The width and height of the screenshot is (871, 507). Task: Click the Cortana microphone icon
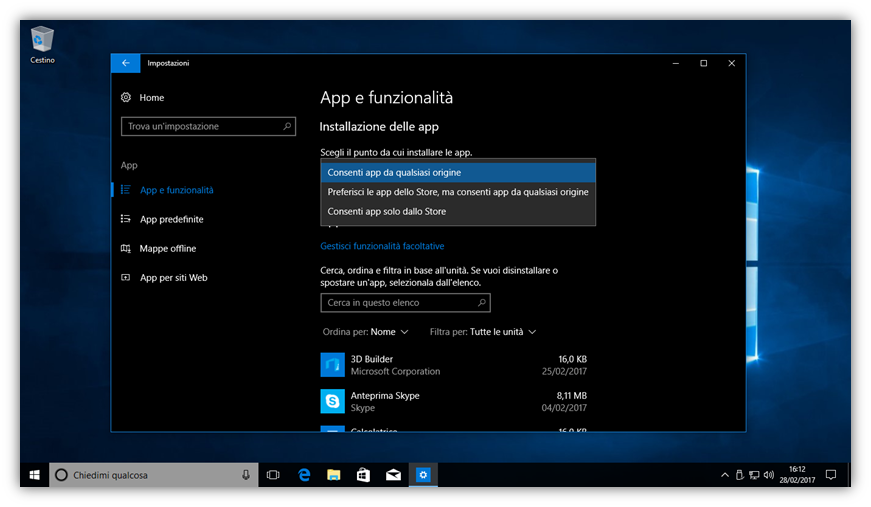pyautogui.click(x=246, y=475)
